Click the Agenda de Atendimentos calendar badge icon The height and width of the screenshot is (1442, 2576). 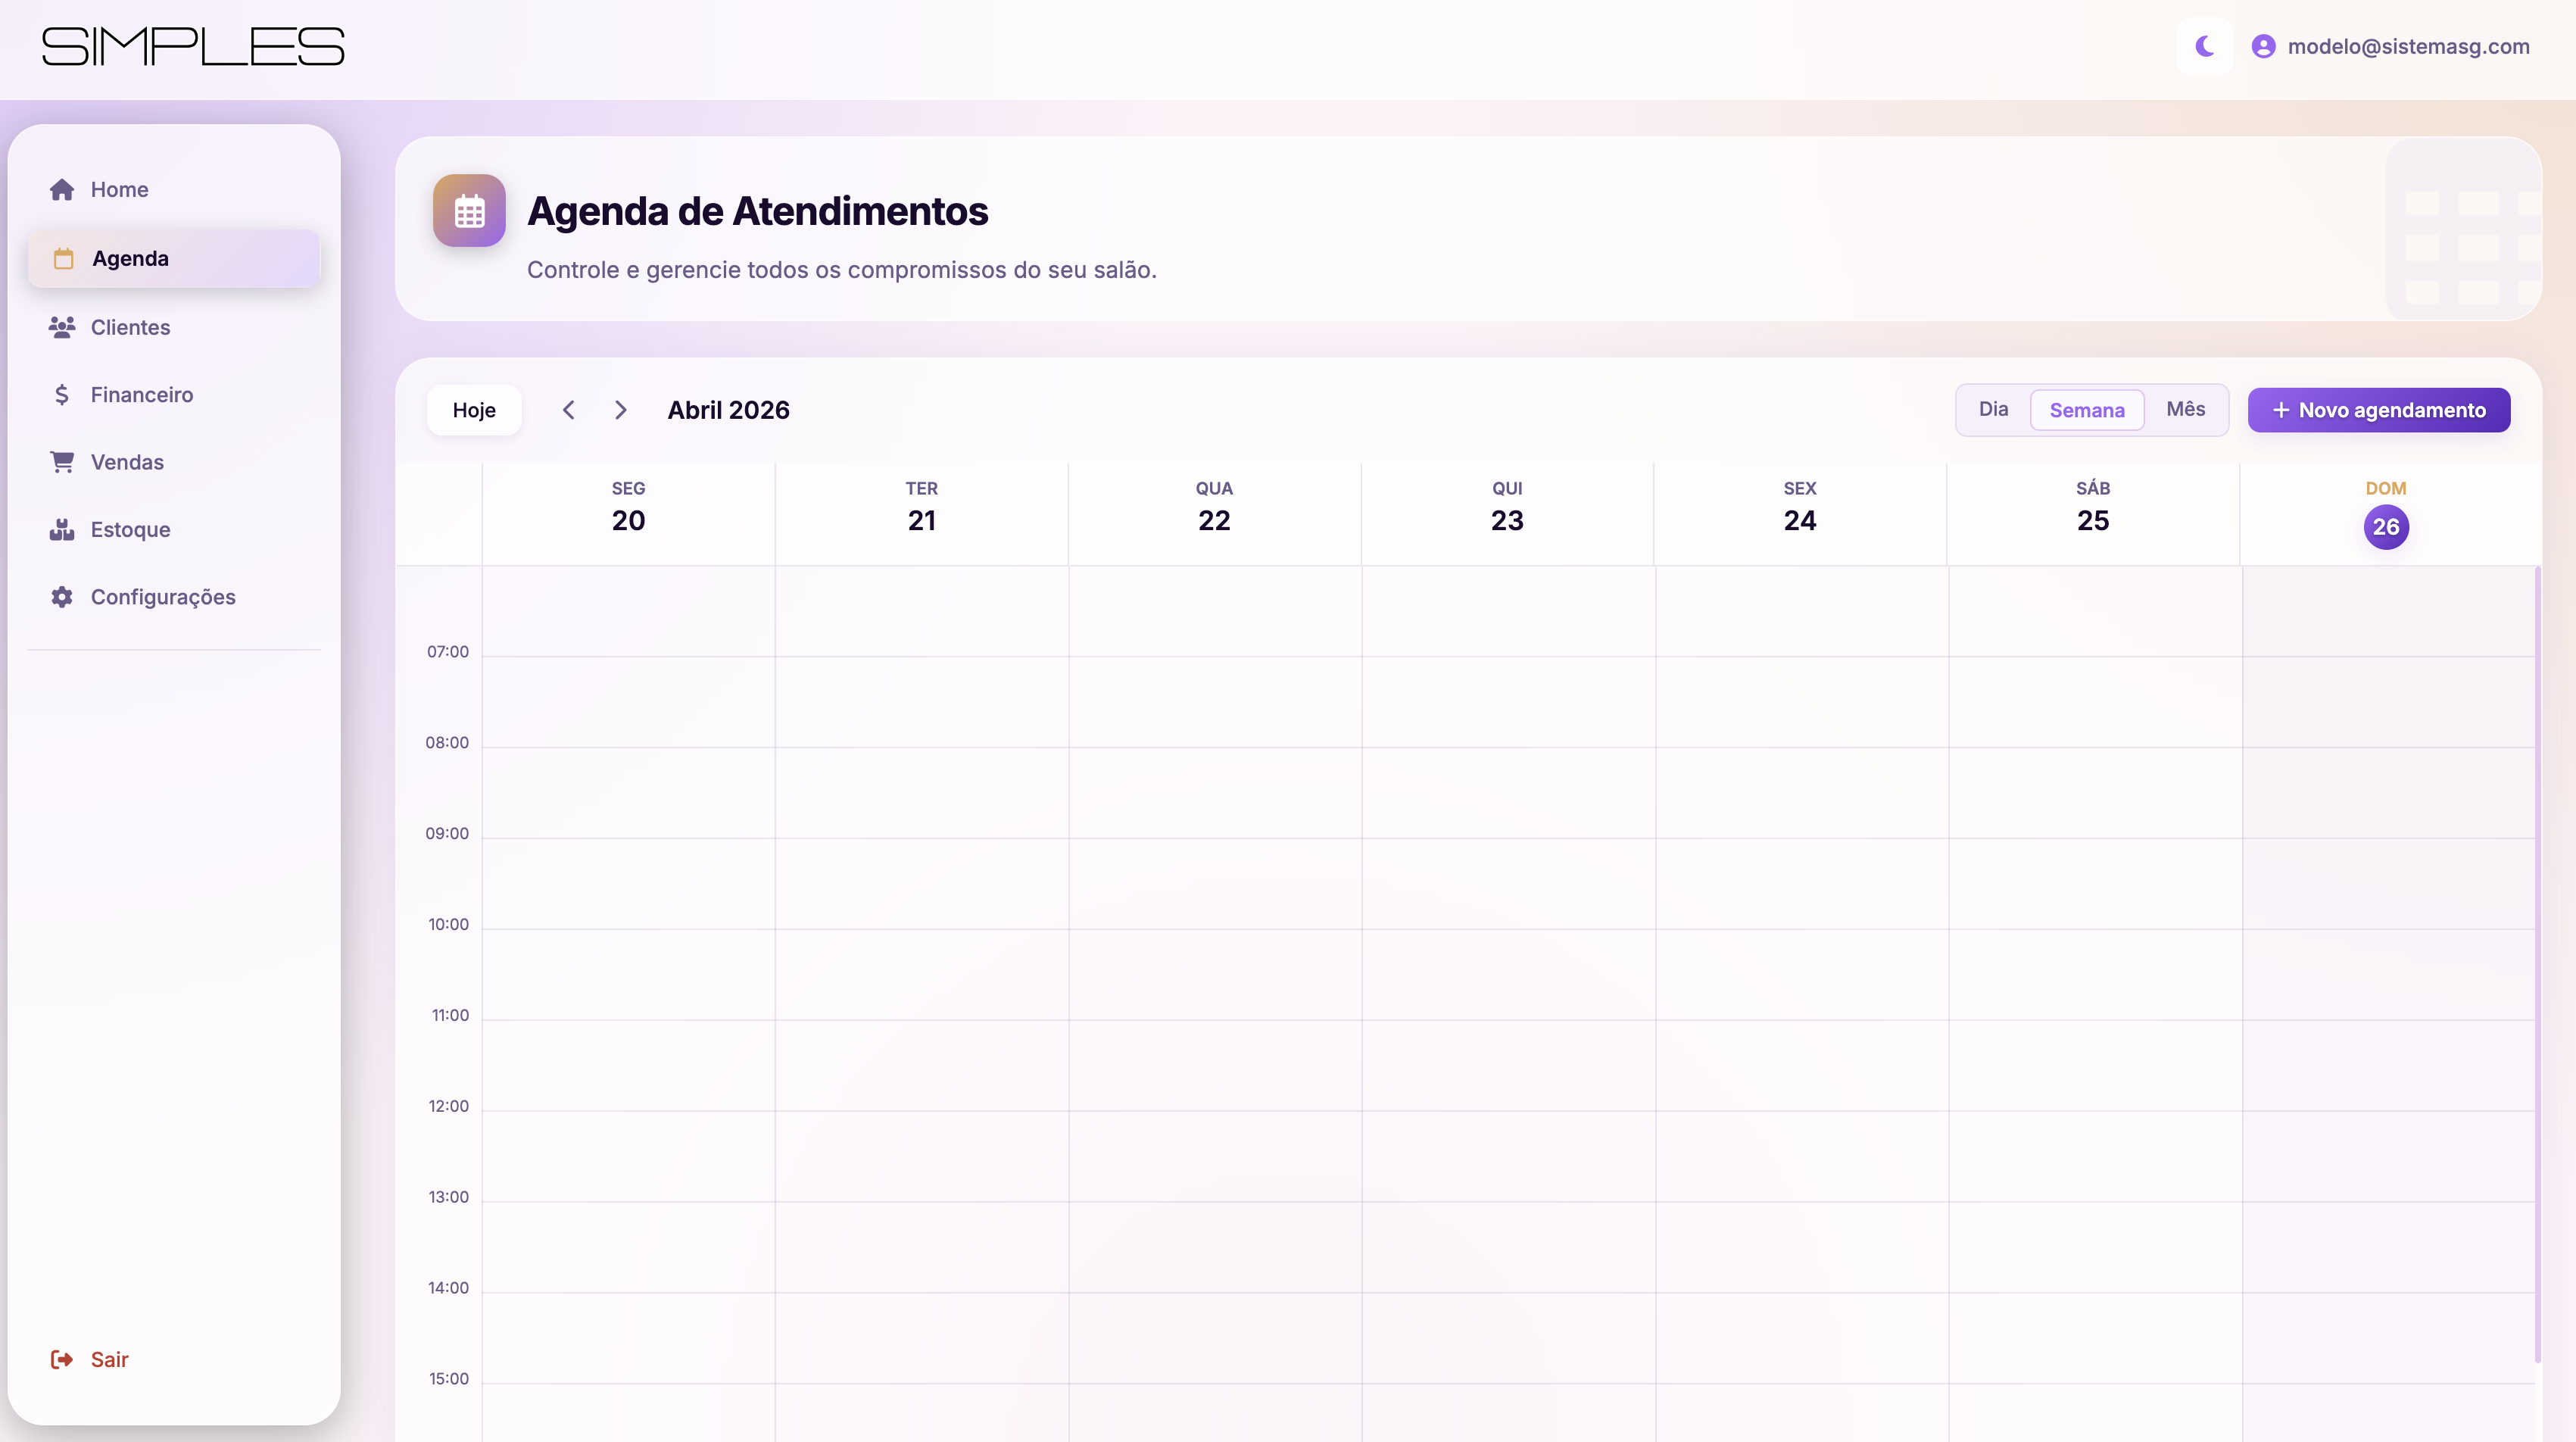tap(469, 211)
